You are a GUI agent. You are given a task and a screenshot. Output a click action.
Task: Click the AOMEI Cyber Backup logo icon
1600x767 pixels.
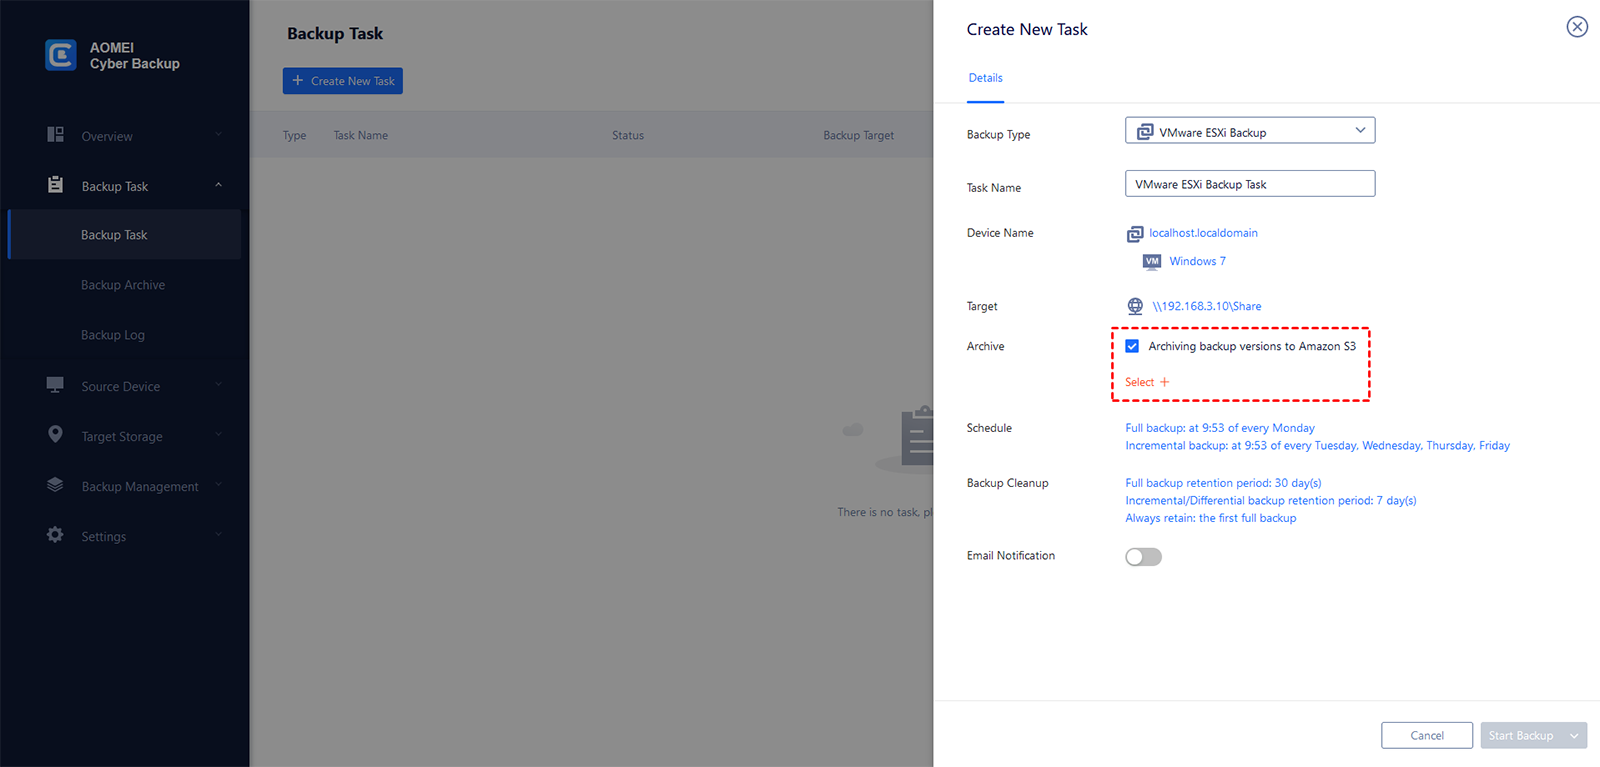click(x=61, y=55)
